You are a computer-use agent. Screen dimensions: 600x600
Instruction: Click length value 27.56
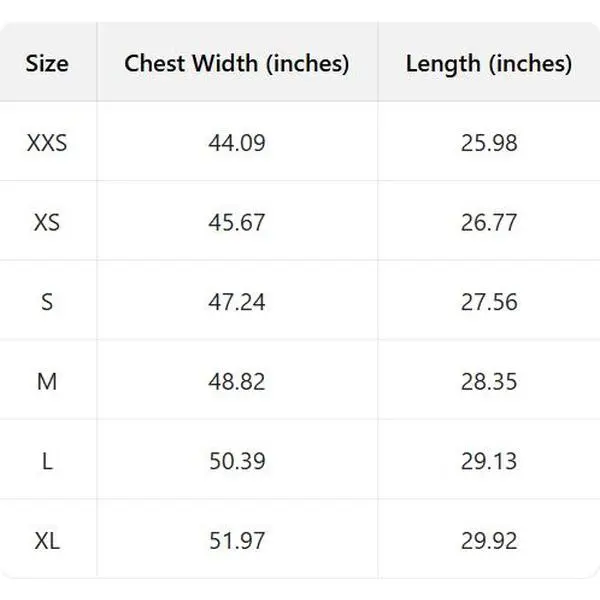489,301
